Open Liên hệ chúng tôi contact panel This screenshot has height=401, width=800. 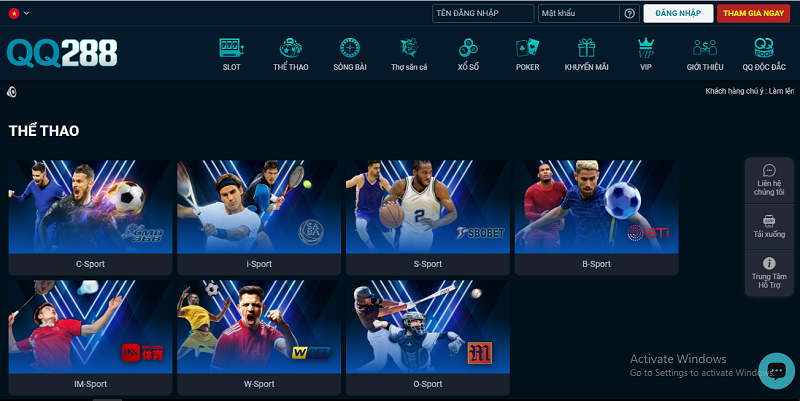click(769, 181)
